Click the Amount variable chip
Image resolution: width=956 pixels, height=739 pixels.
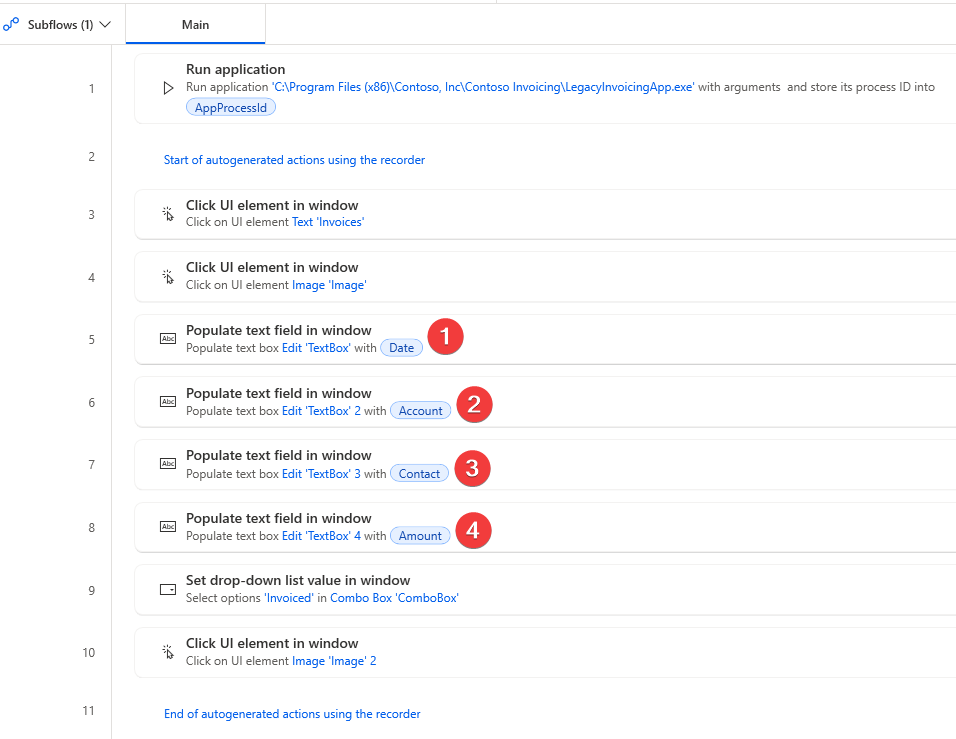click(x=420, y=536)
